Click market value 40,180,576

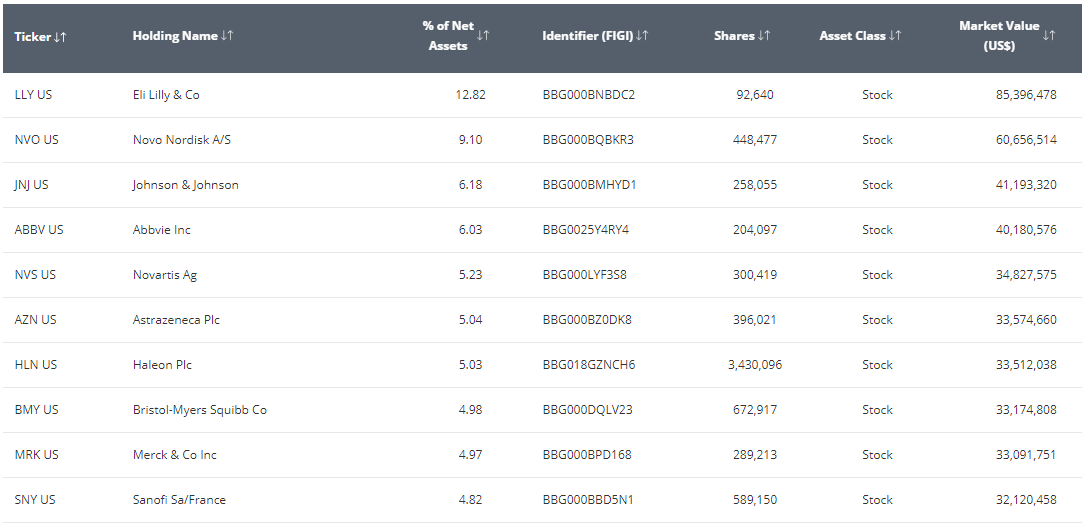point(1026,229)
